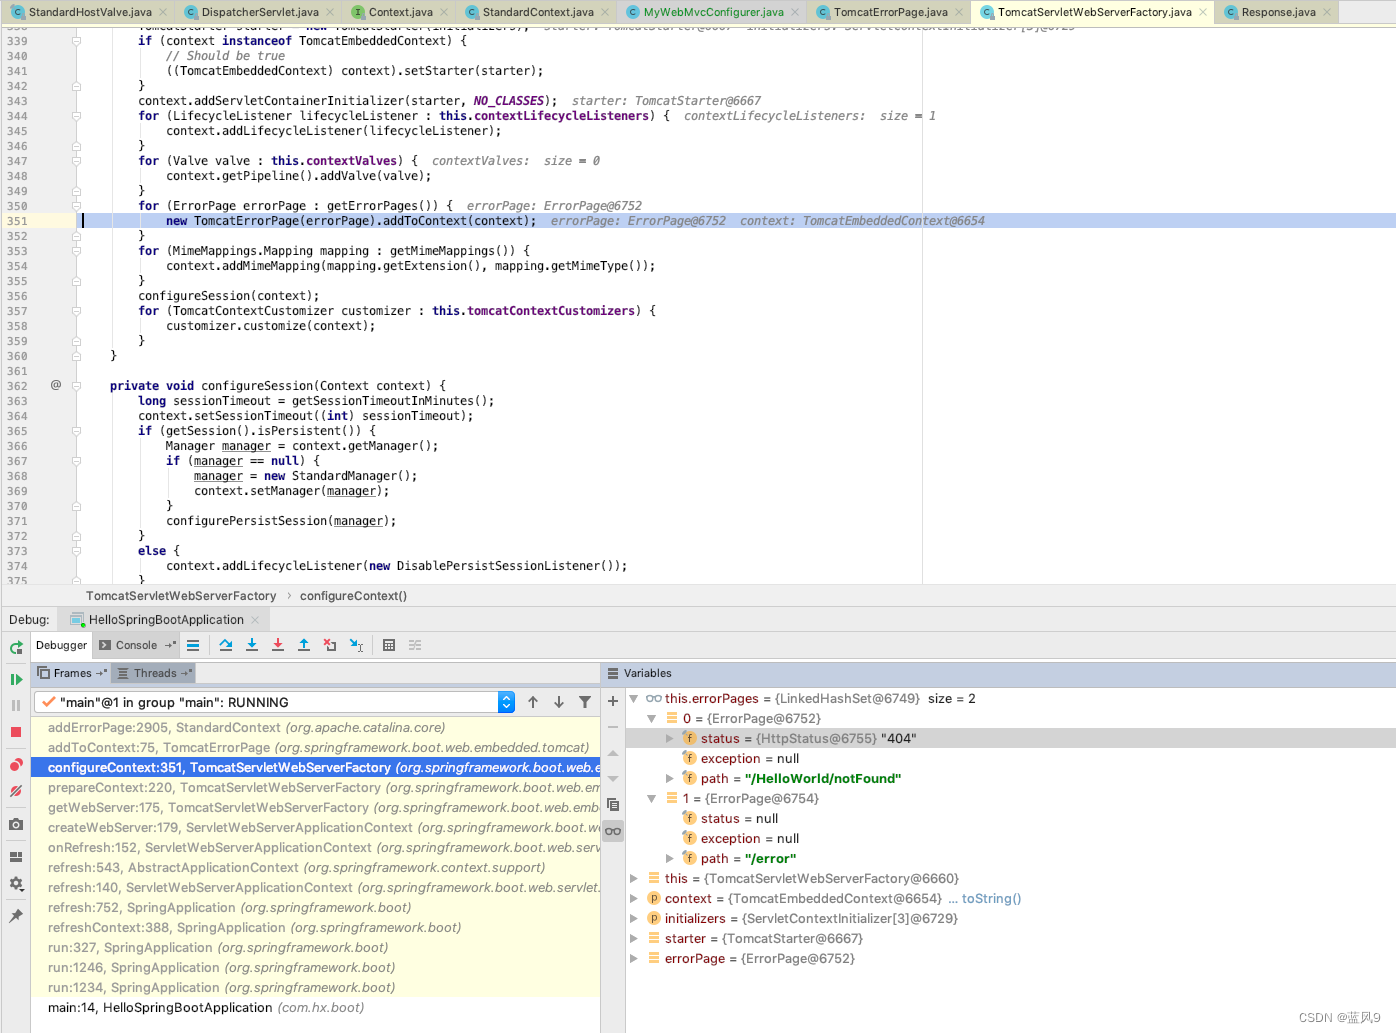Click the Rerun debug session icon
Screen dimensions: 1396x1033
click(16, 647)
